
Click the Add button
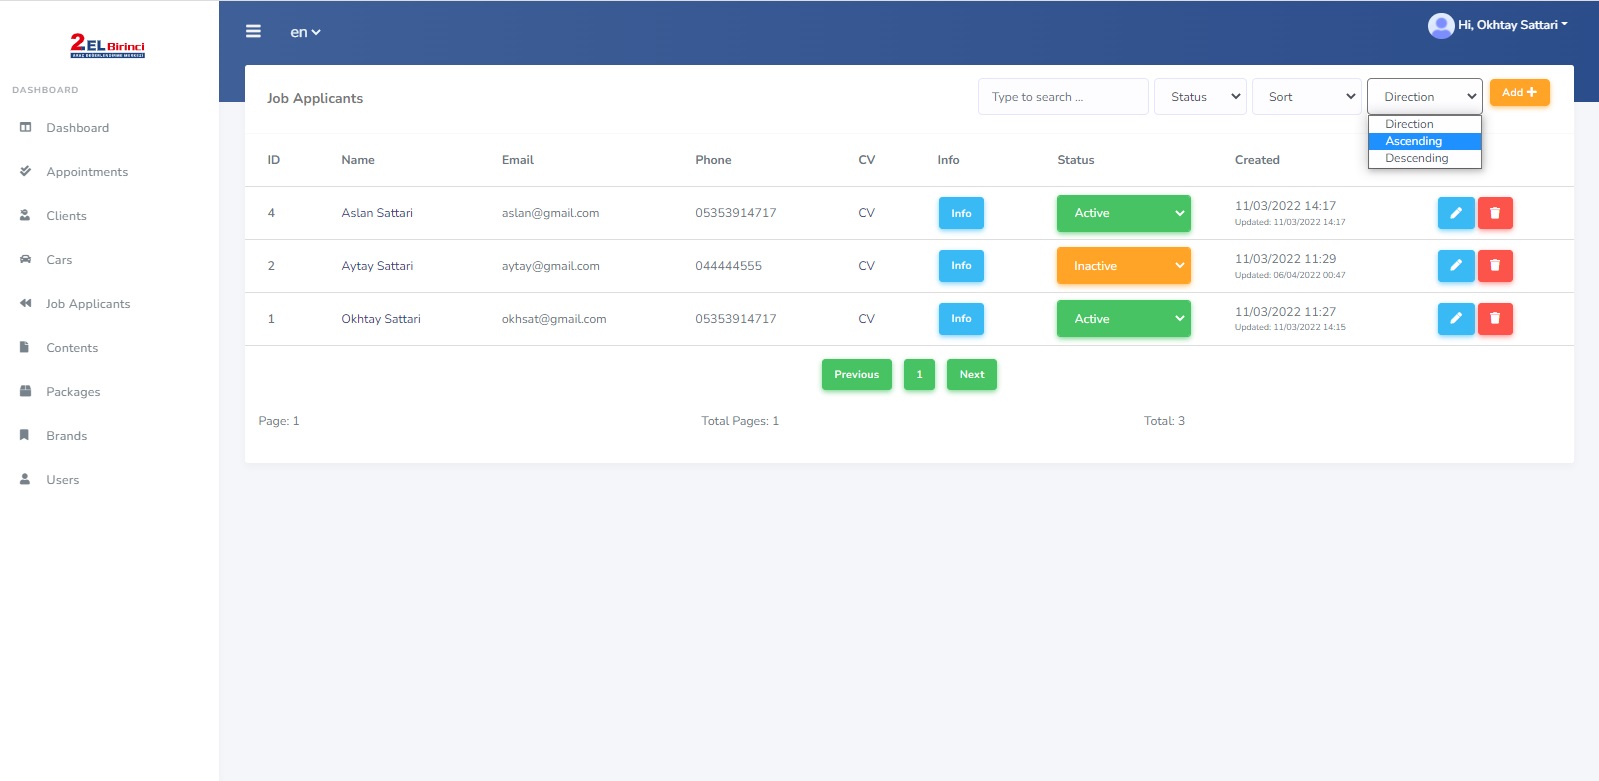(1519, 93)
